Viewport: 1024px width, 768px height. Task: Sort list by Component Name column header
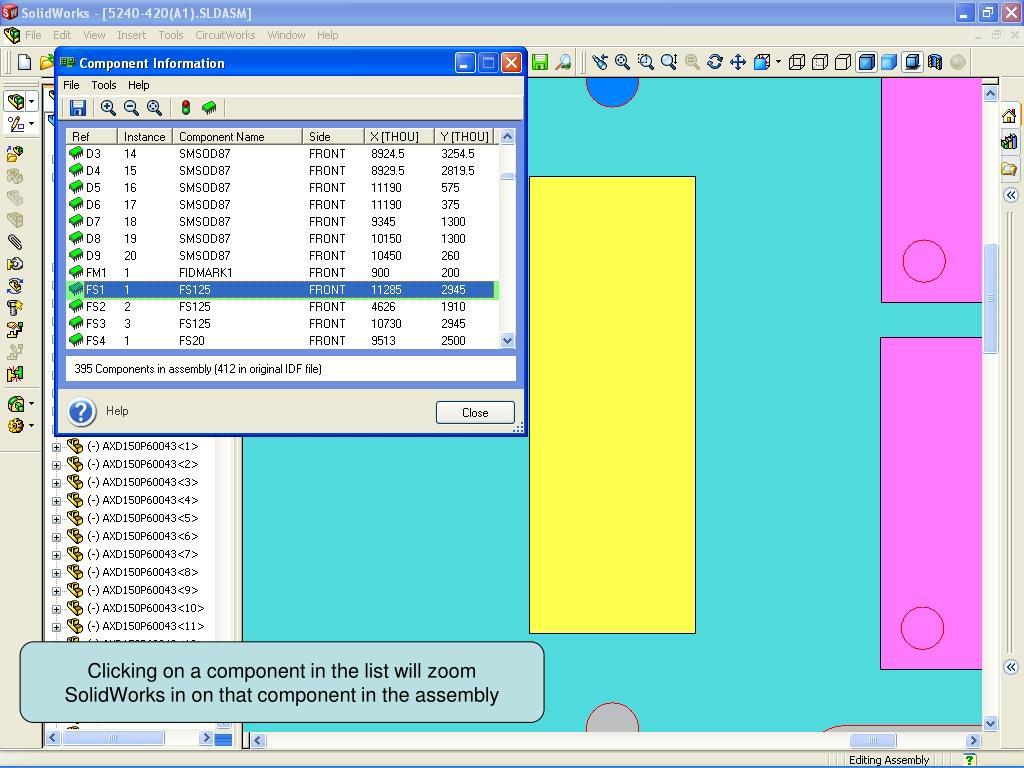pos(237,136)
